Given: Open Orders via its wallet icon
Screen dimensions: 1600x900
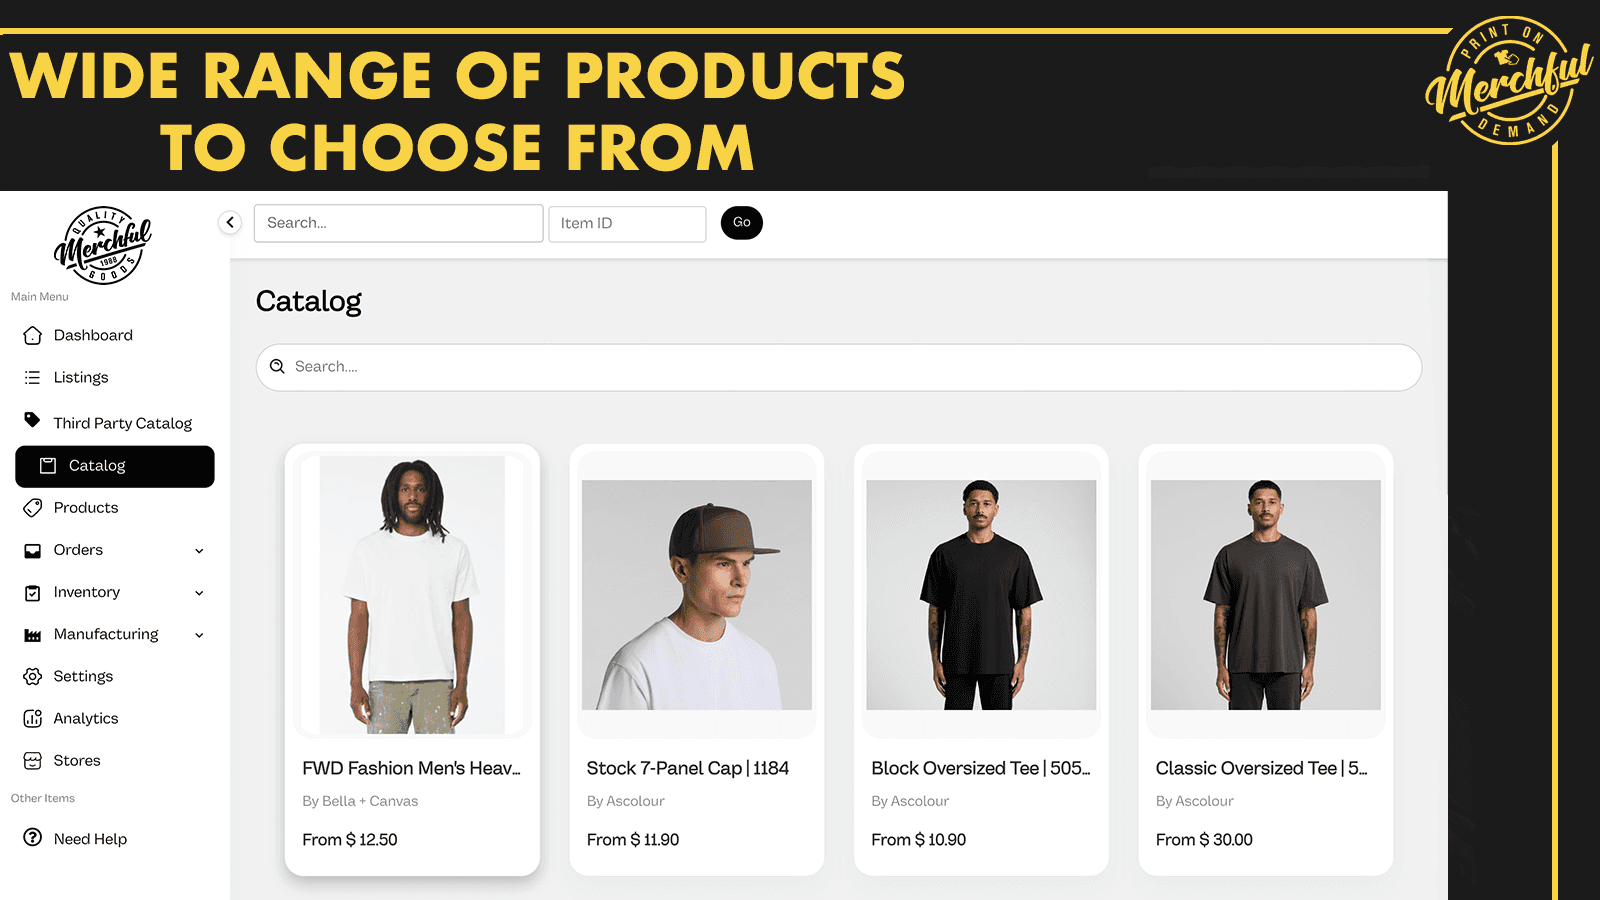Looking at the screenshot, I should pos(33,549).
